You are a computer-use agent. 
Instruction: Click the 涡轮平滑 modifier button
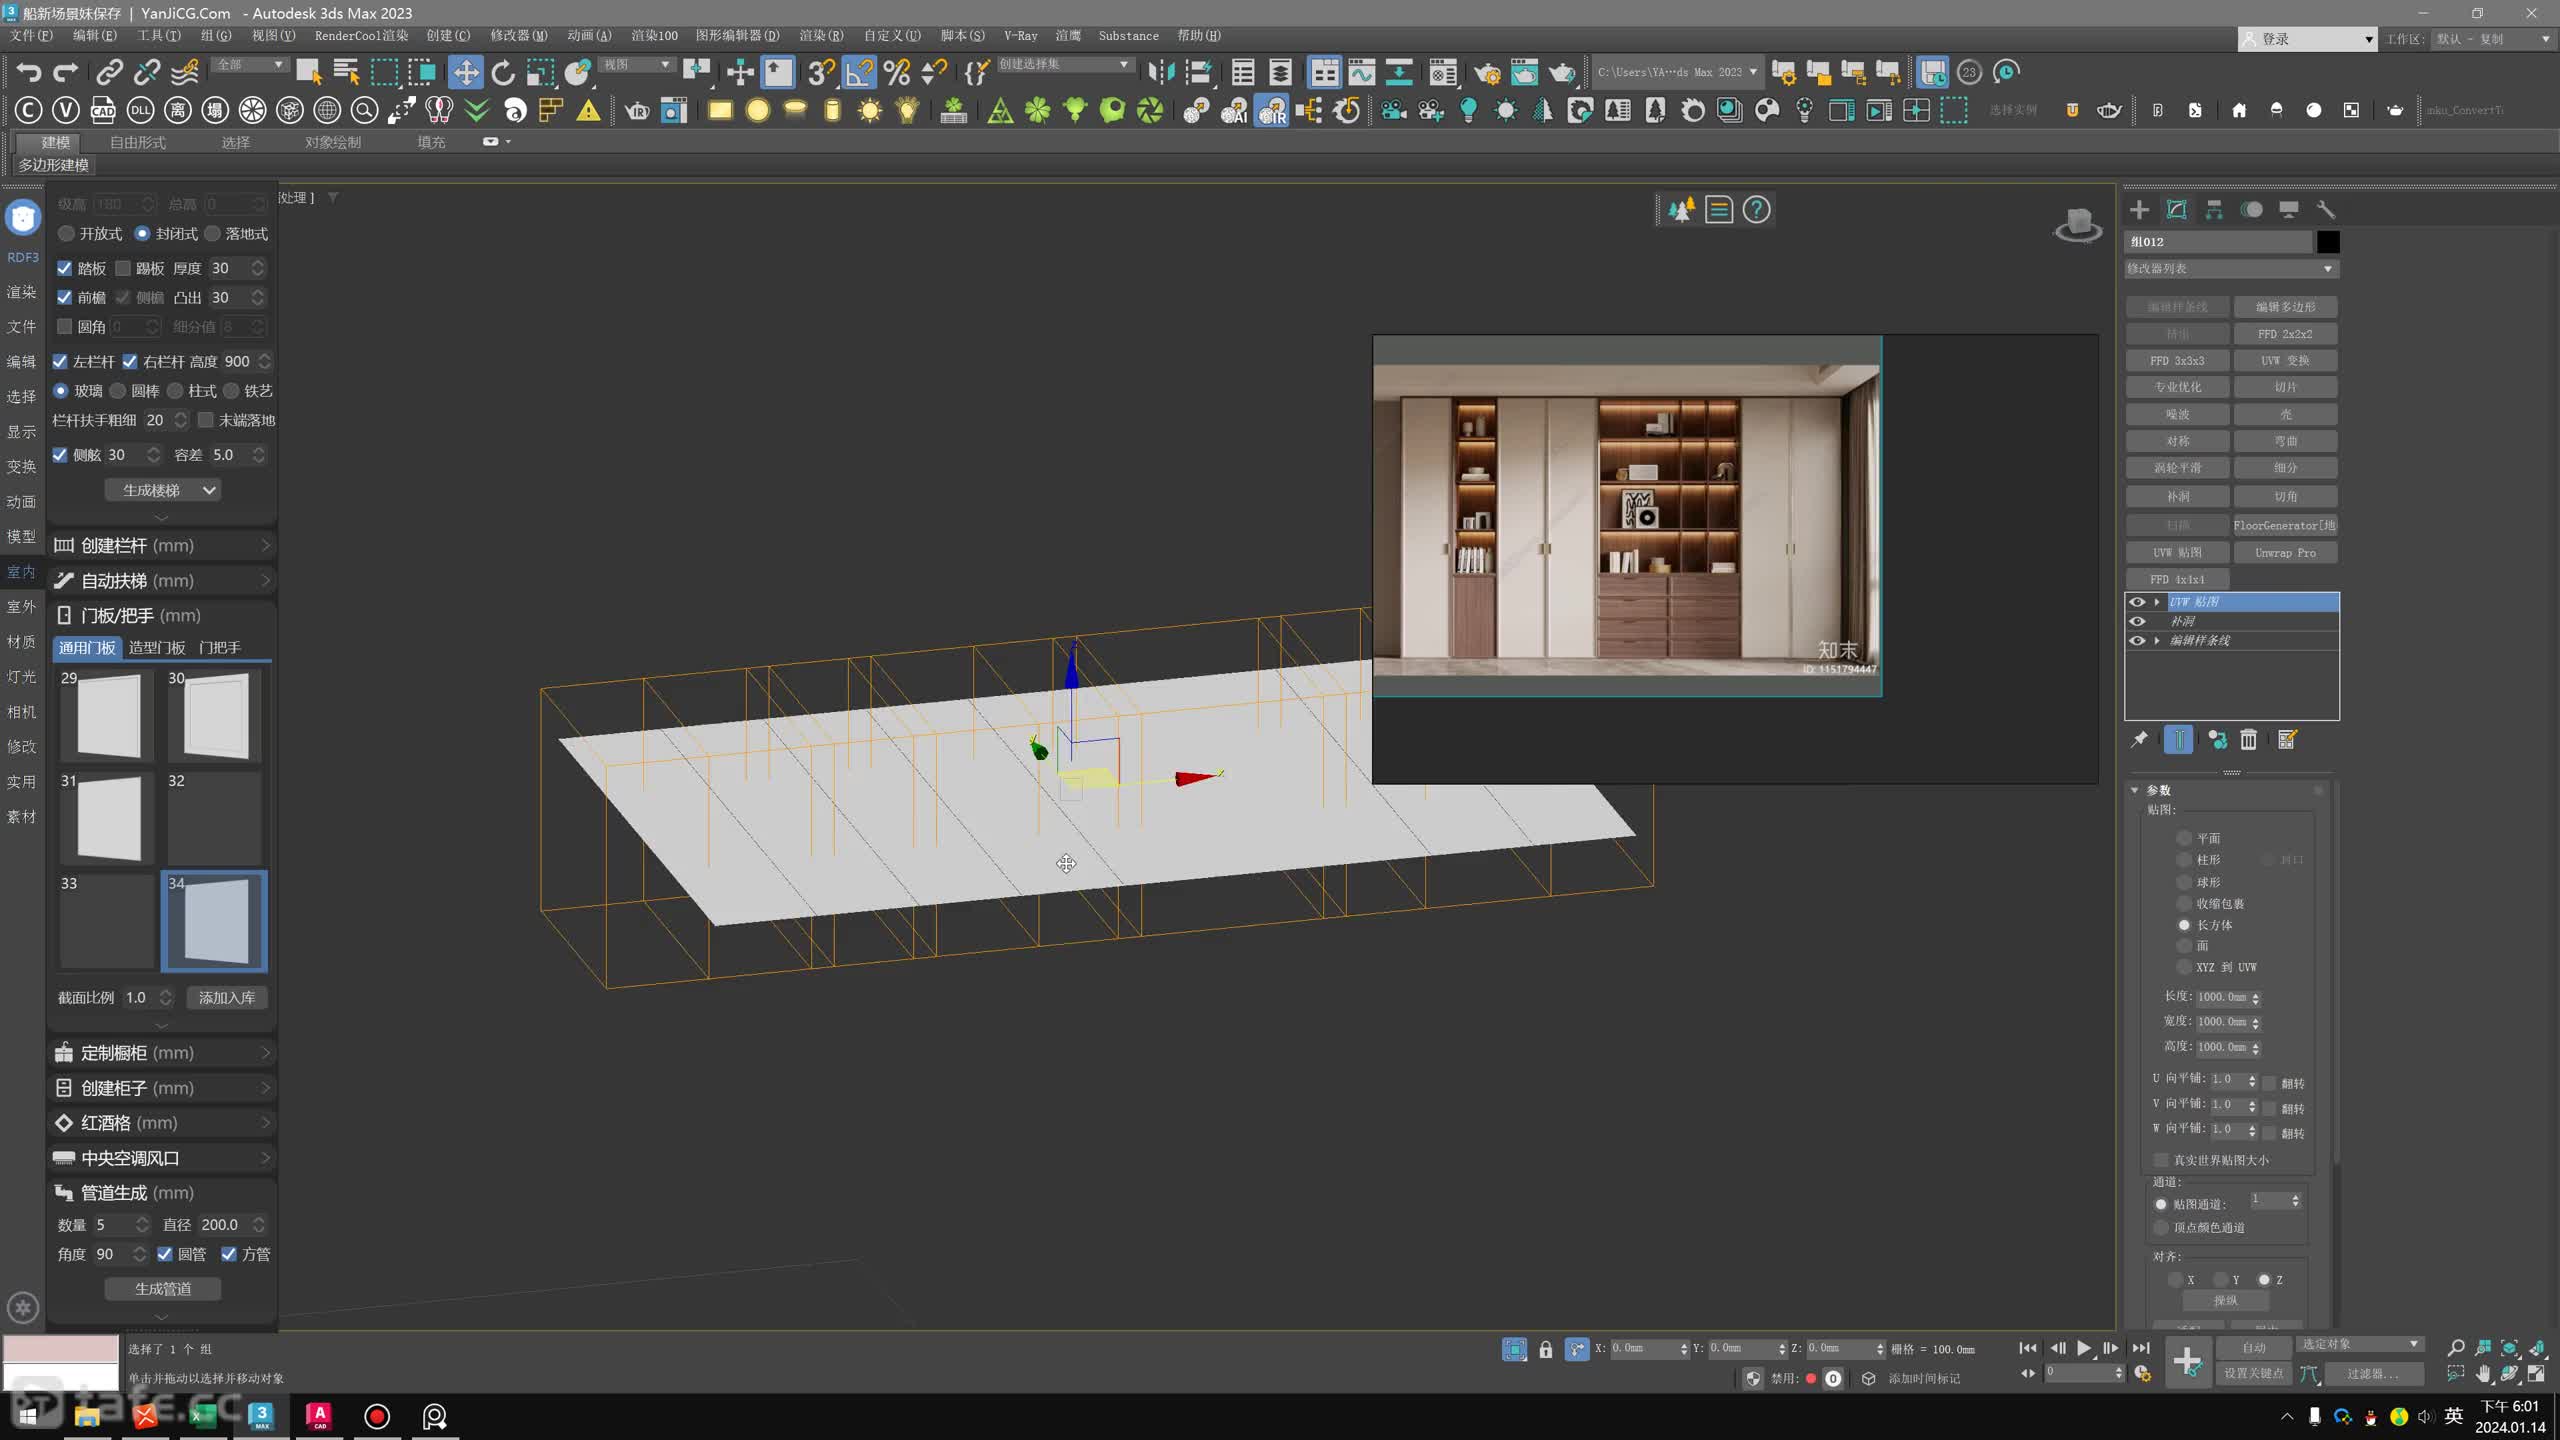tap(2177, 468)
